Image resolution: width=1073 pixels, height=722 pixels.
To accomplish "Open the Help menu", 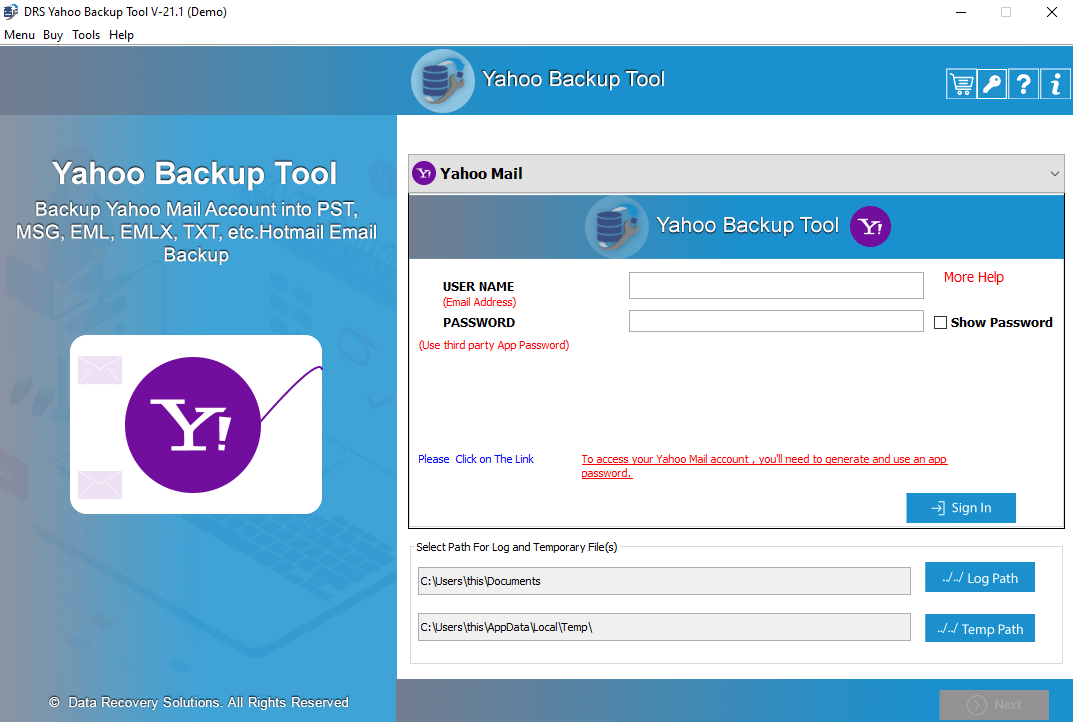I will pos(121,35).
